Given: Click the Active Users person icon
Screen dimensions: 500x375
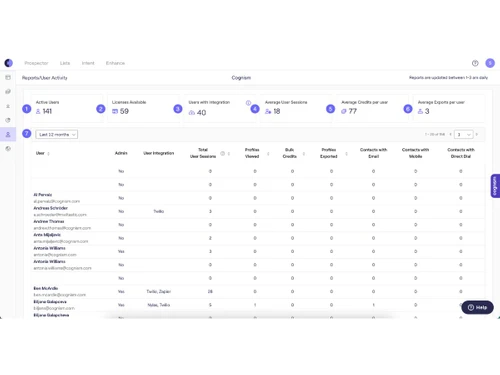Looking at the screenshot, I should 38,111.
